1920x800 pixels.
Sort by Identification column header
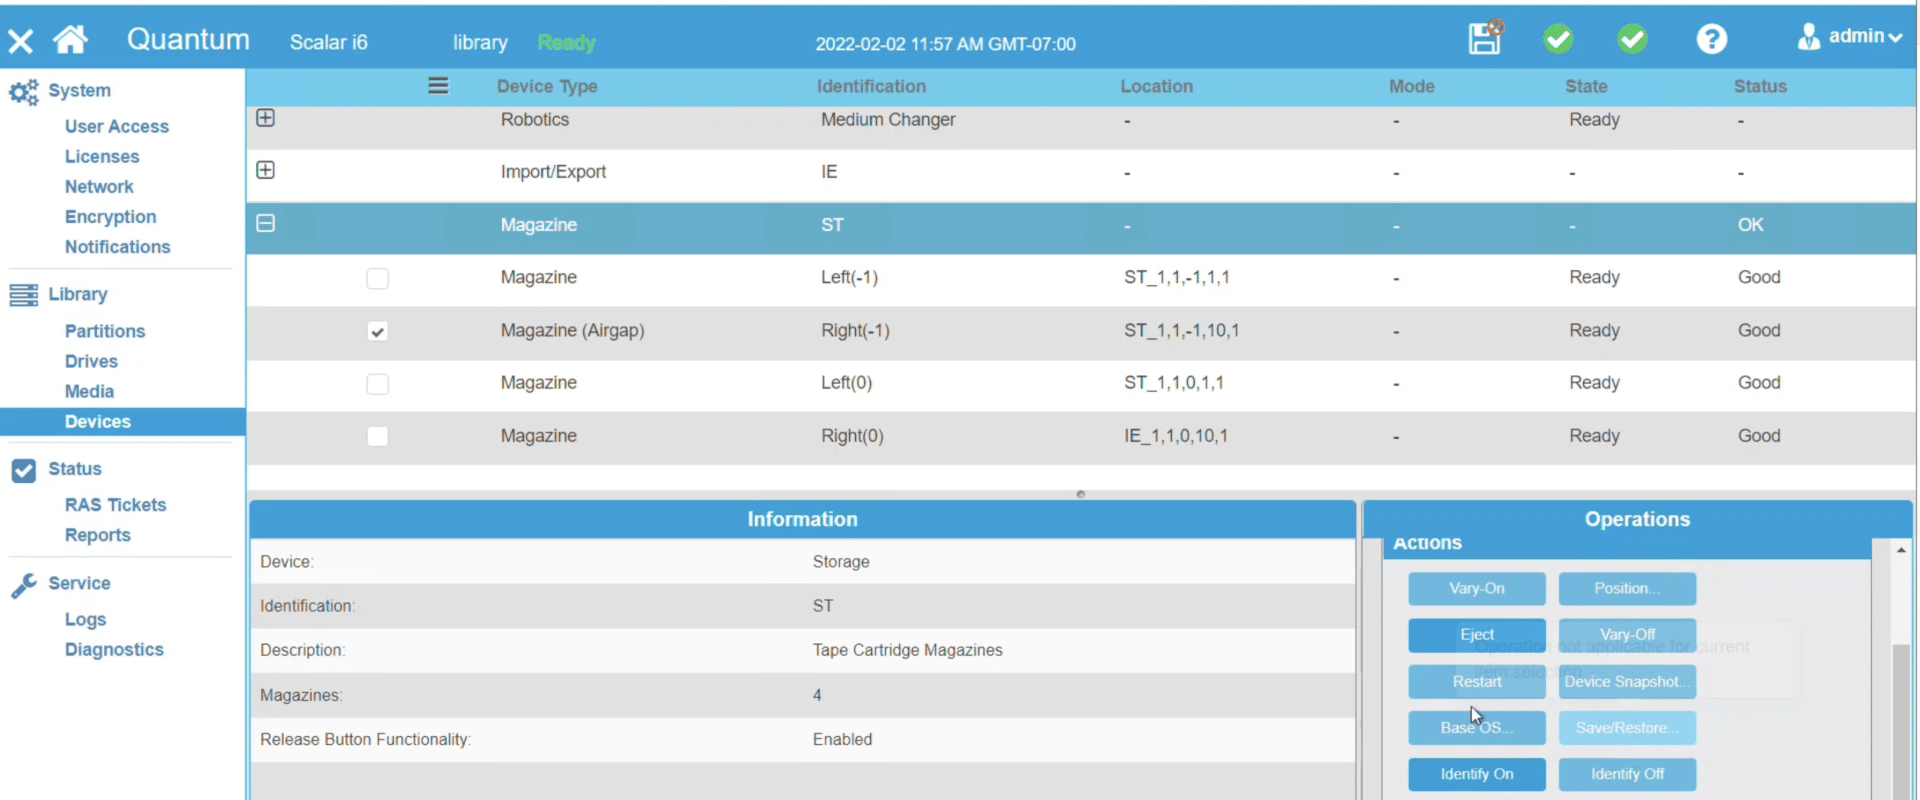coord(871,87)
